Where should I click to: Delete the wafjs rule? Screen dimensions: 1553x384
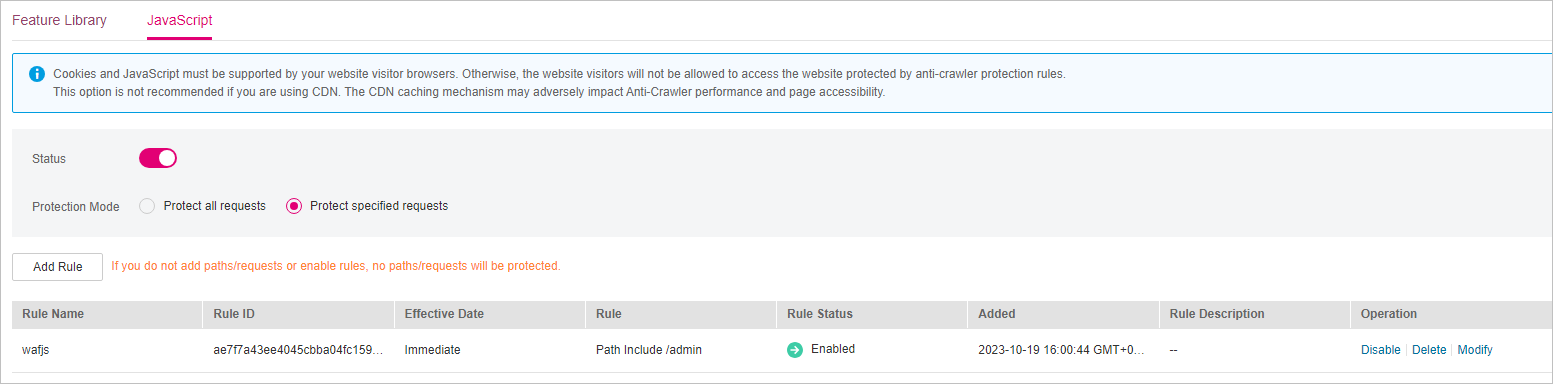[1429, 350]
